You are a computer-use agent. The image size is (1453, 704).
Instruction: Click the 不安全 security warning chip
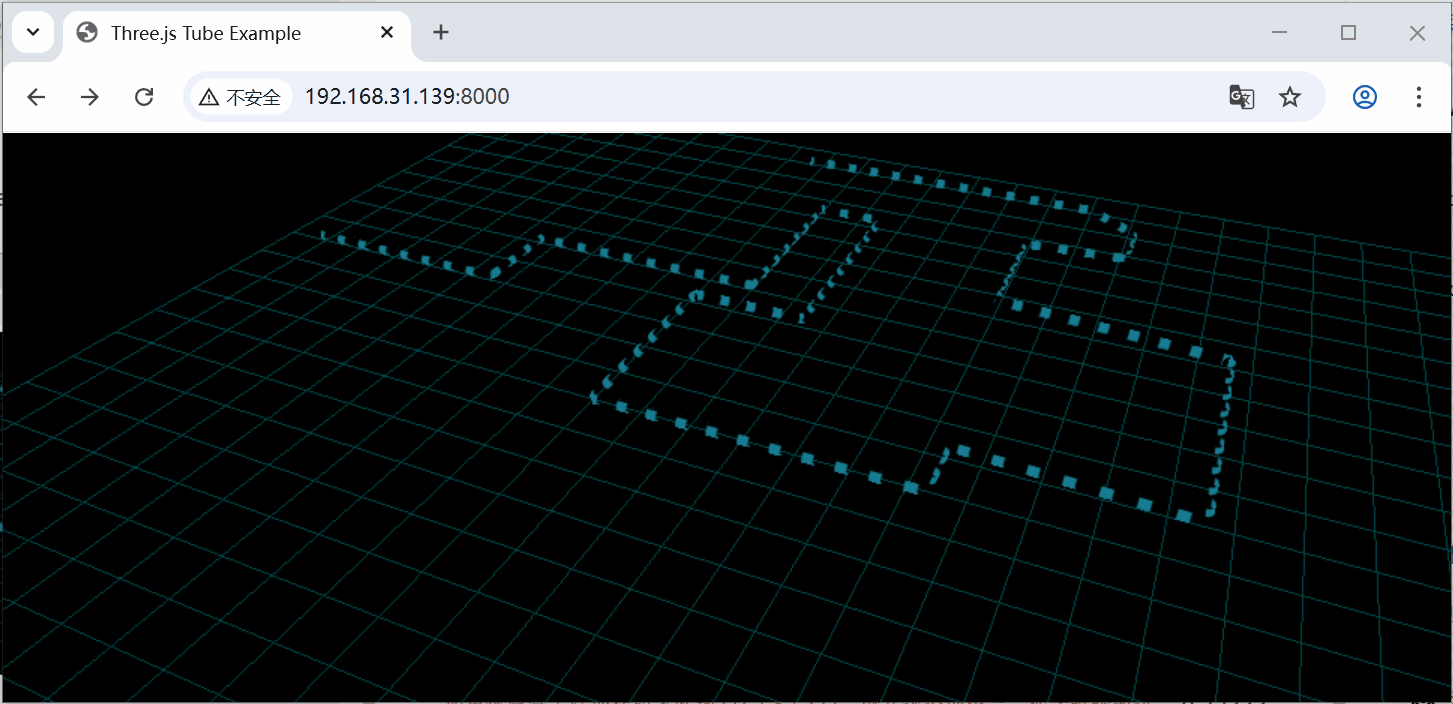point(240,97)
